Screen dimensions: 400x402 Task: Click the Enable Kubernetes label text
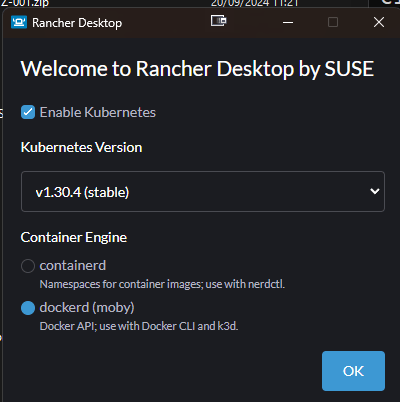pyautogui.click(x=98, y=112)
